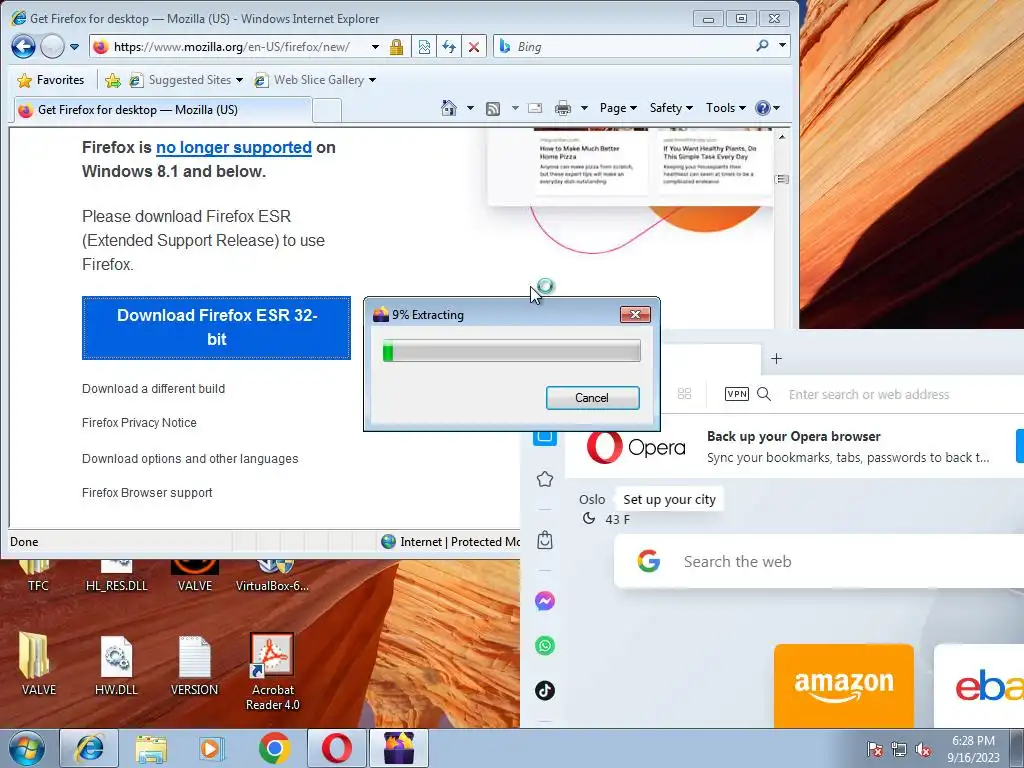Open a new blank IE tab
The width and height of the screenshot is (1024, 768).
[327, 110]
